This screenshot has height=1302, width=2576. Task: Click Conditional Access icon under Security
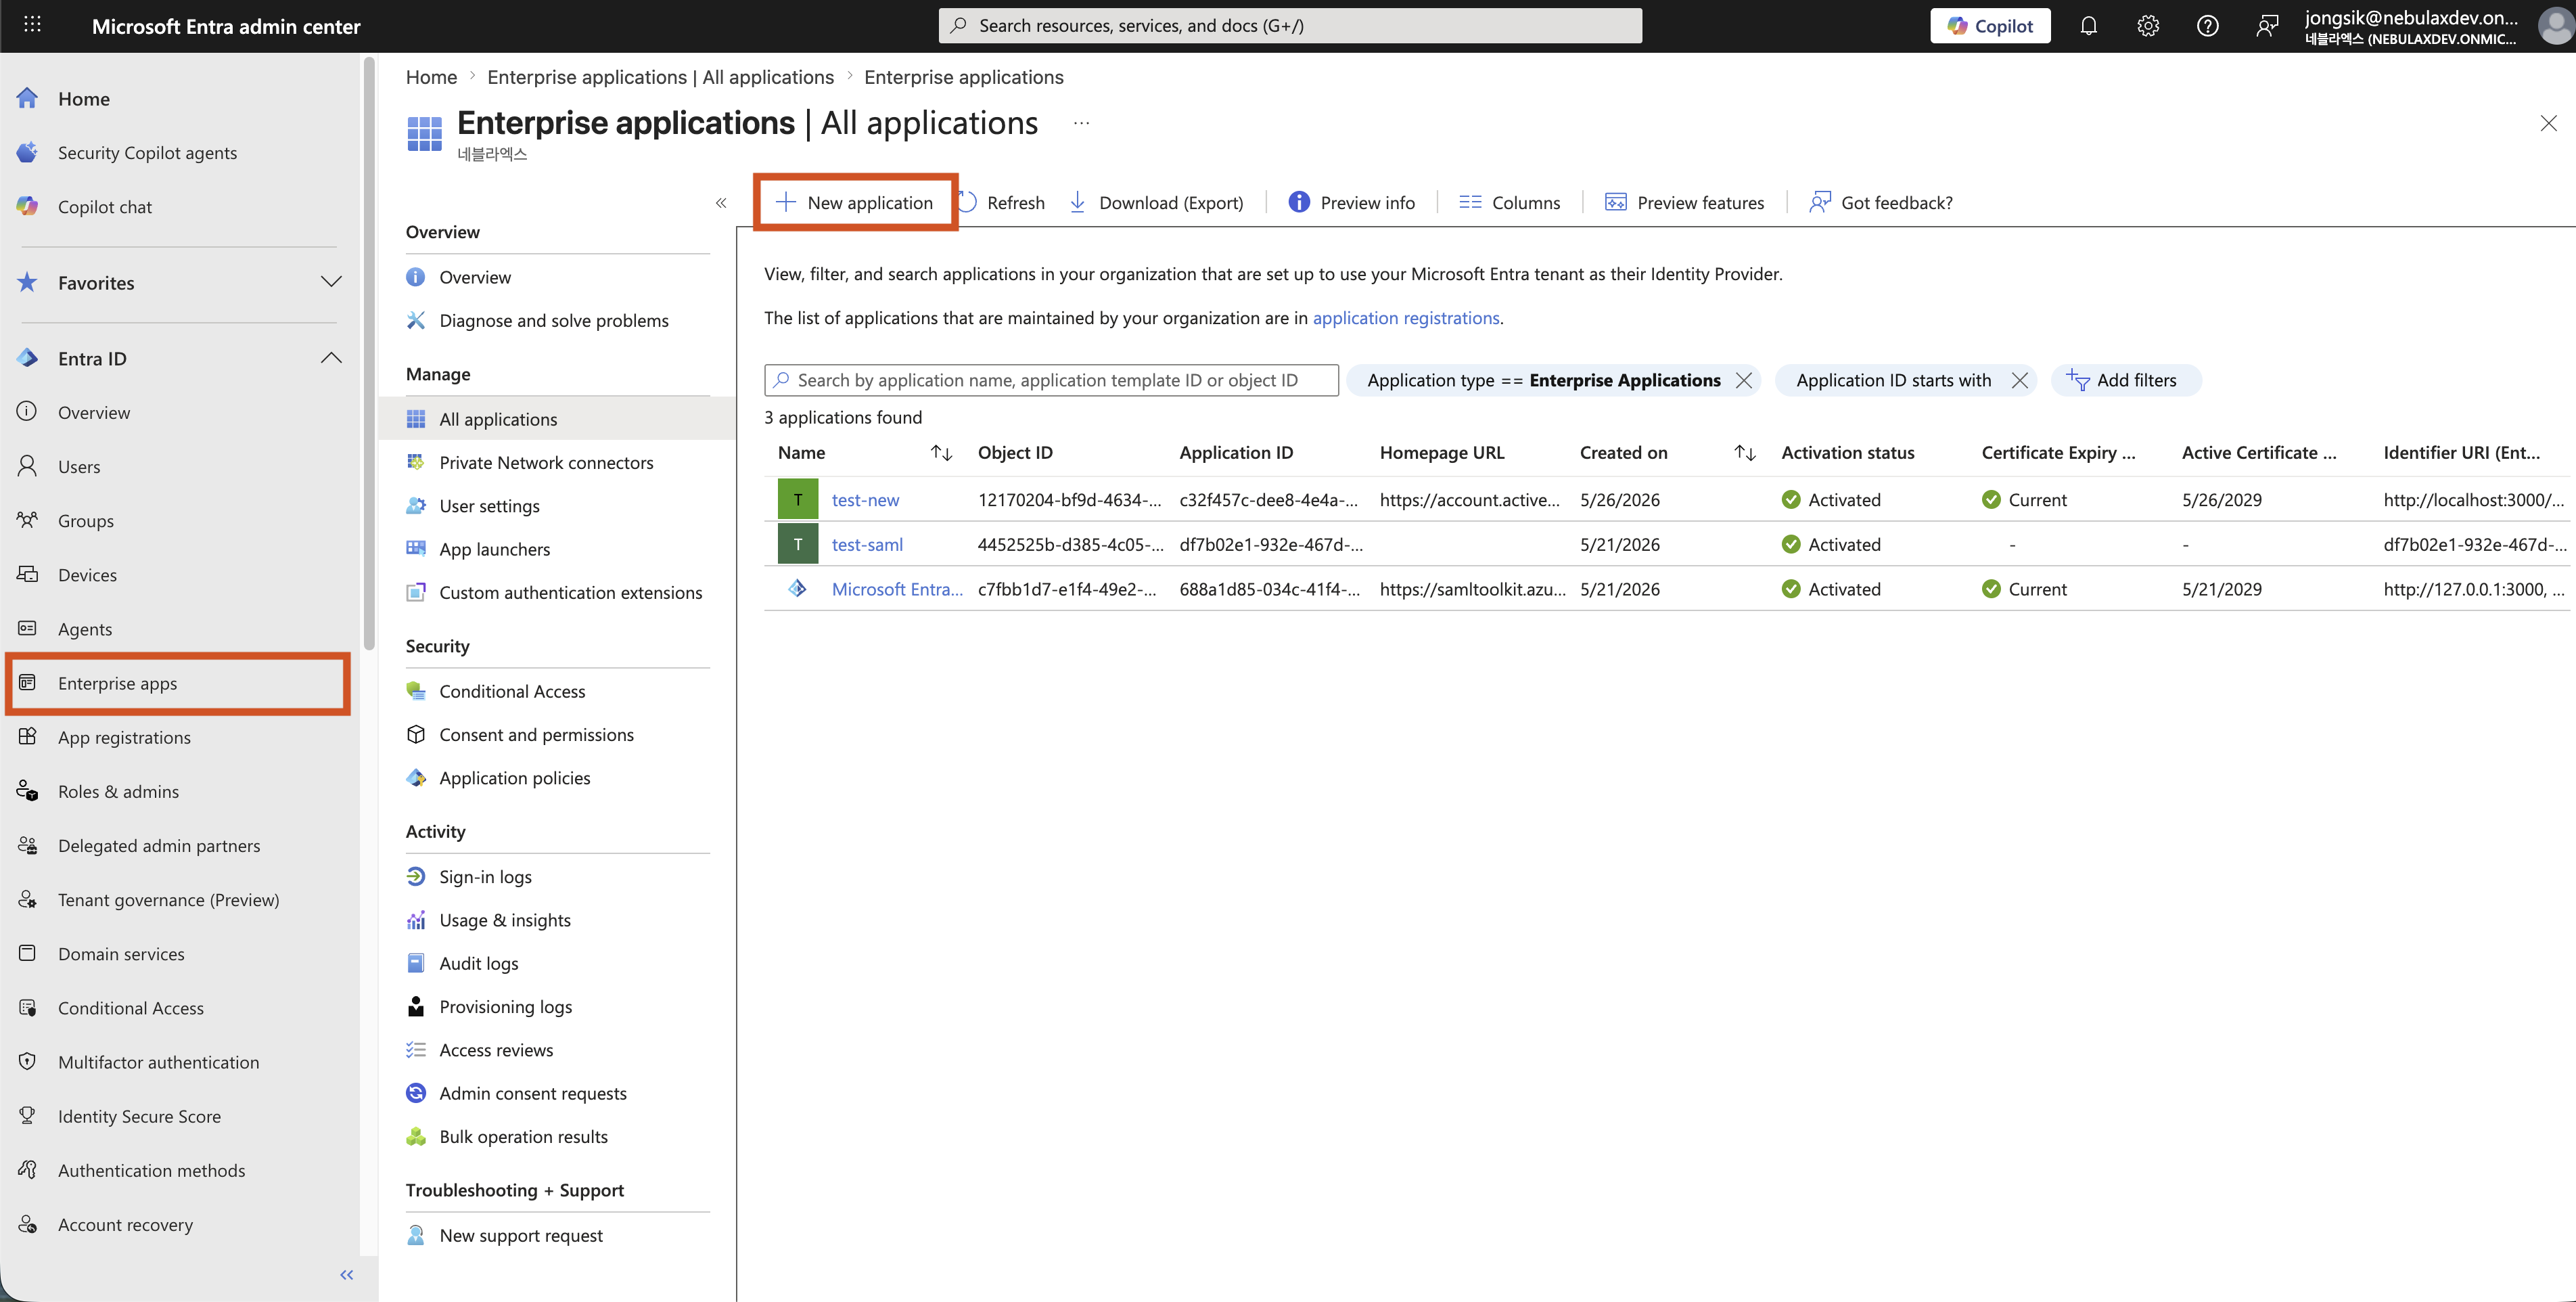(x=416, y=690)
